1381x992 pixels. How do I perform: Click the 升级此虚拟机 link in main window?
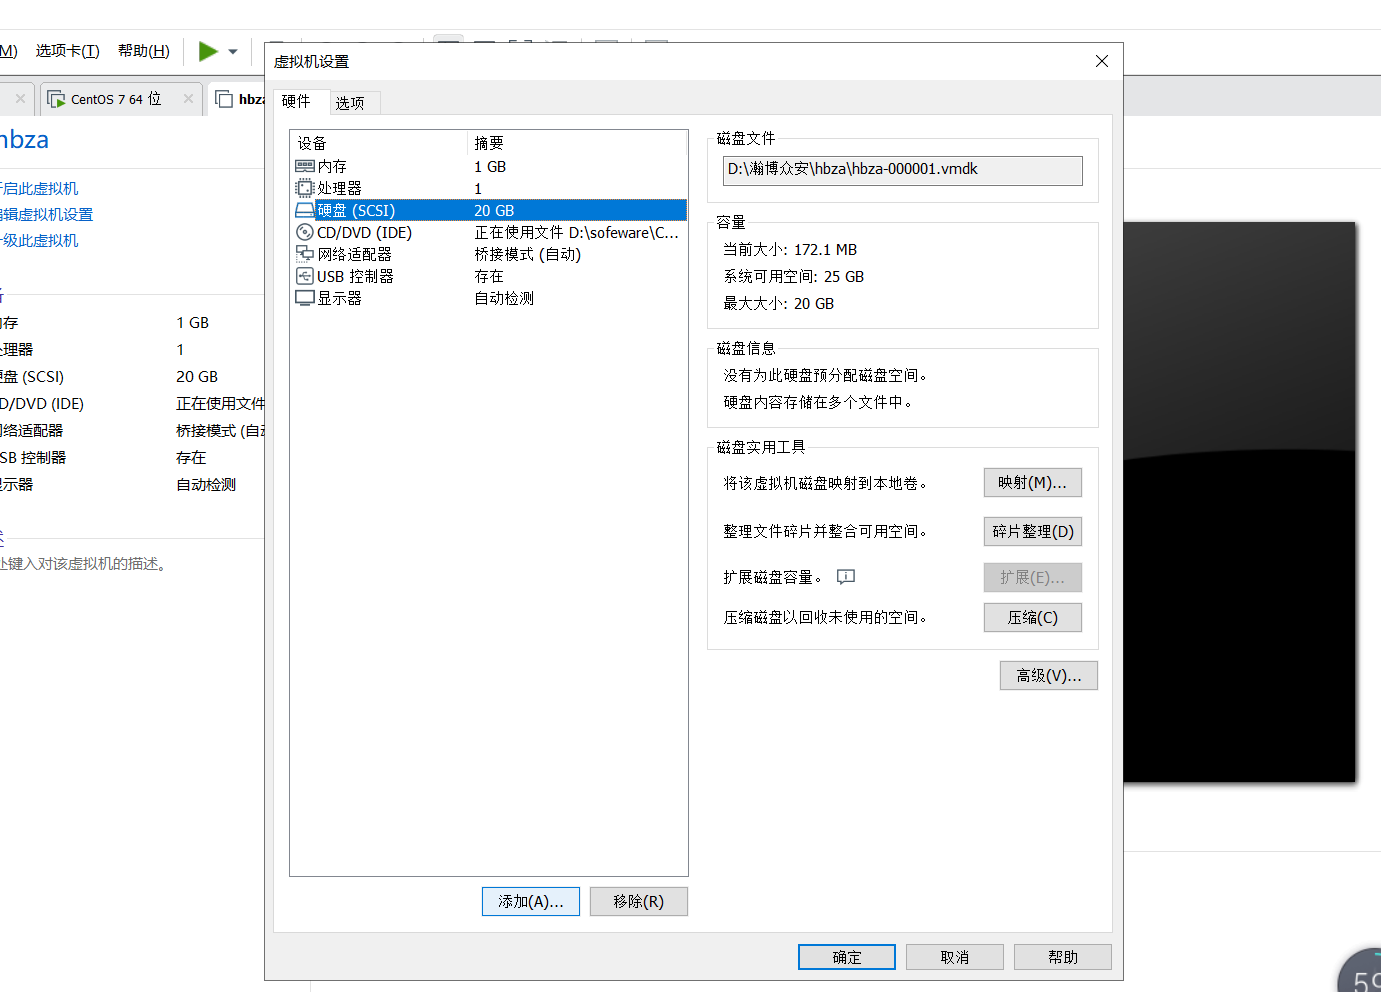pyautogui.click(x=39, y=240)
